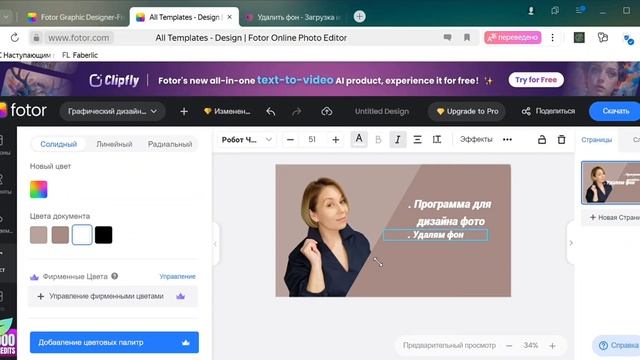Open the browser new tab plus button

pos(359,17)
